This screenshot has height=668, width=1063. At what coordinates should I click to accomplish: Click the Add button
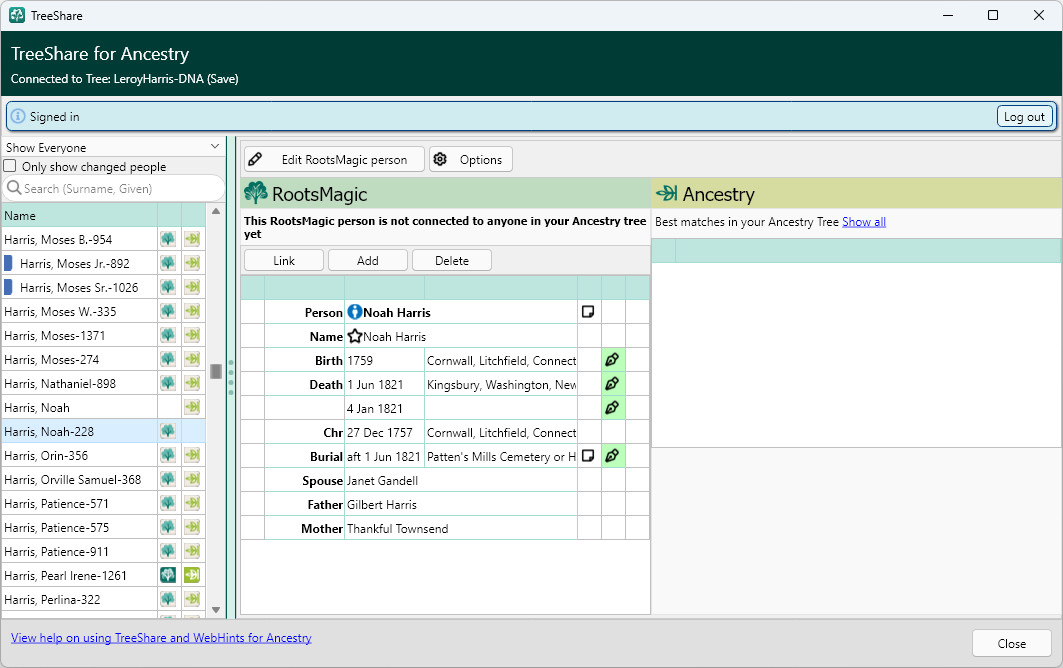(x=368, y=260)
